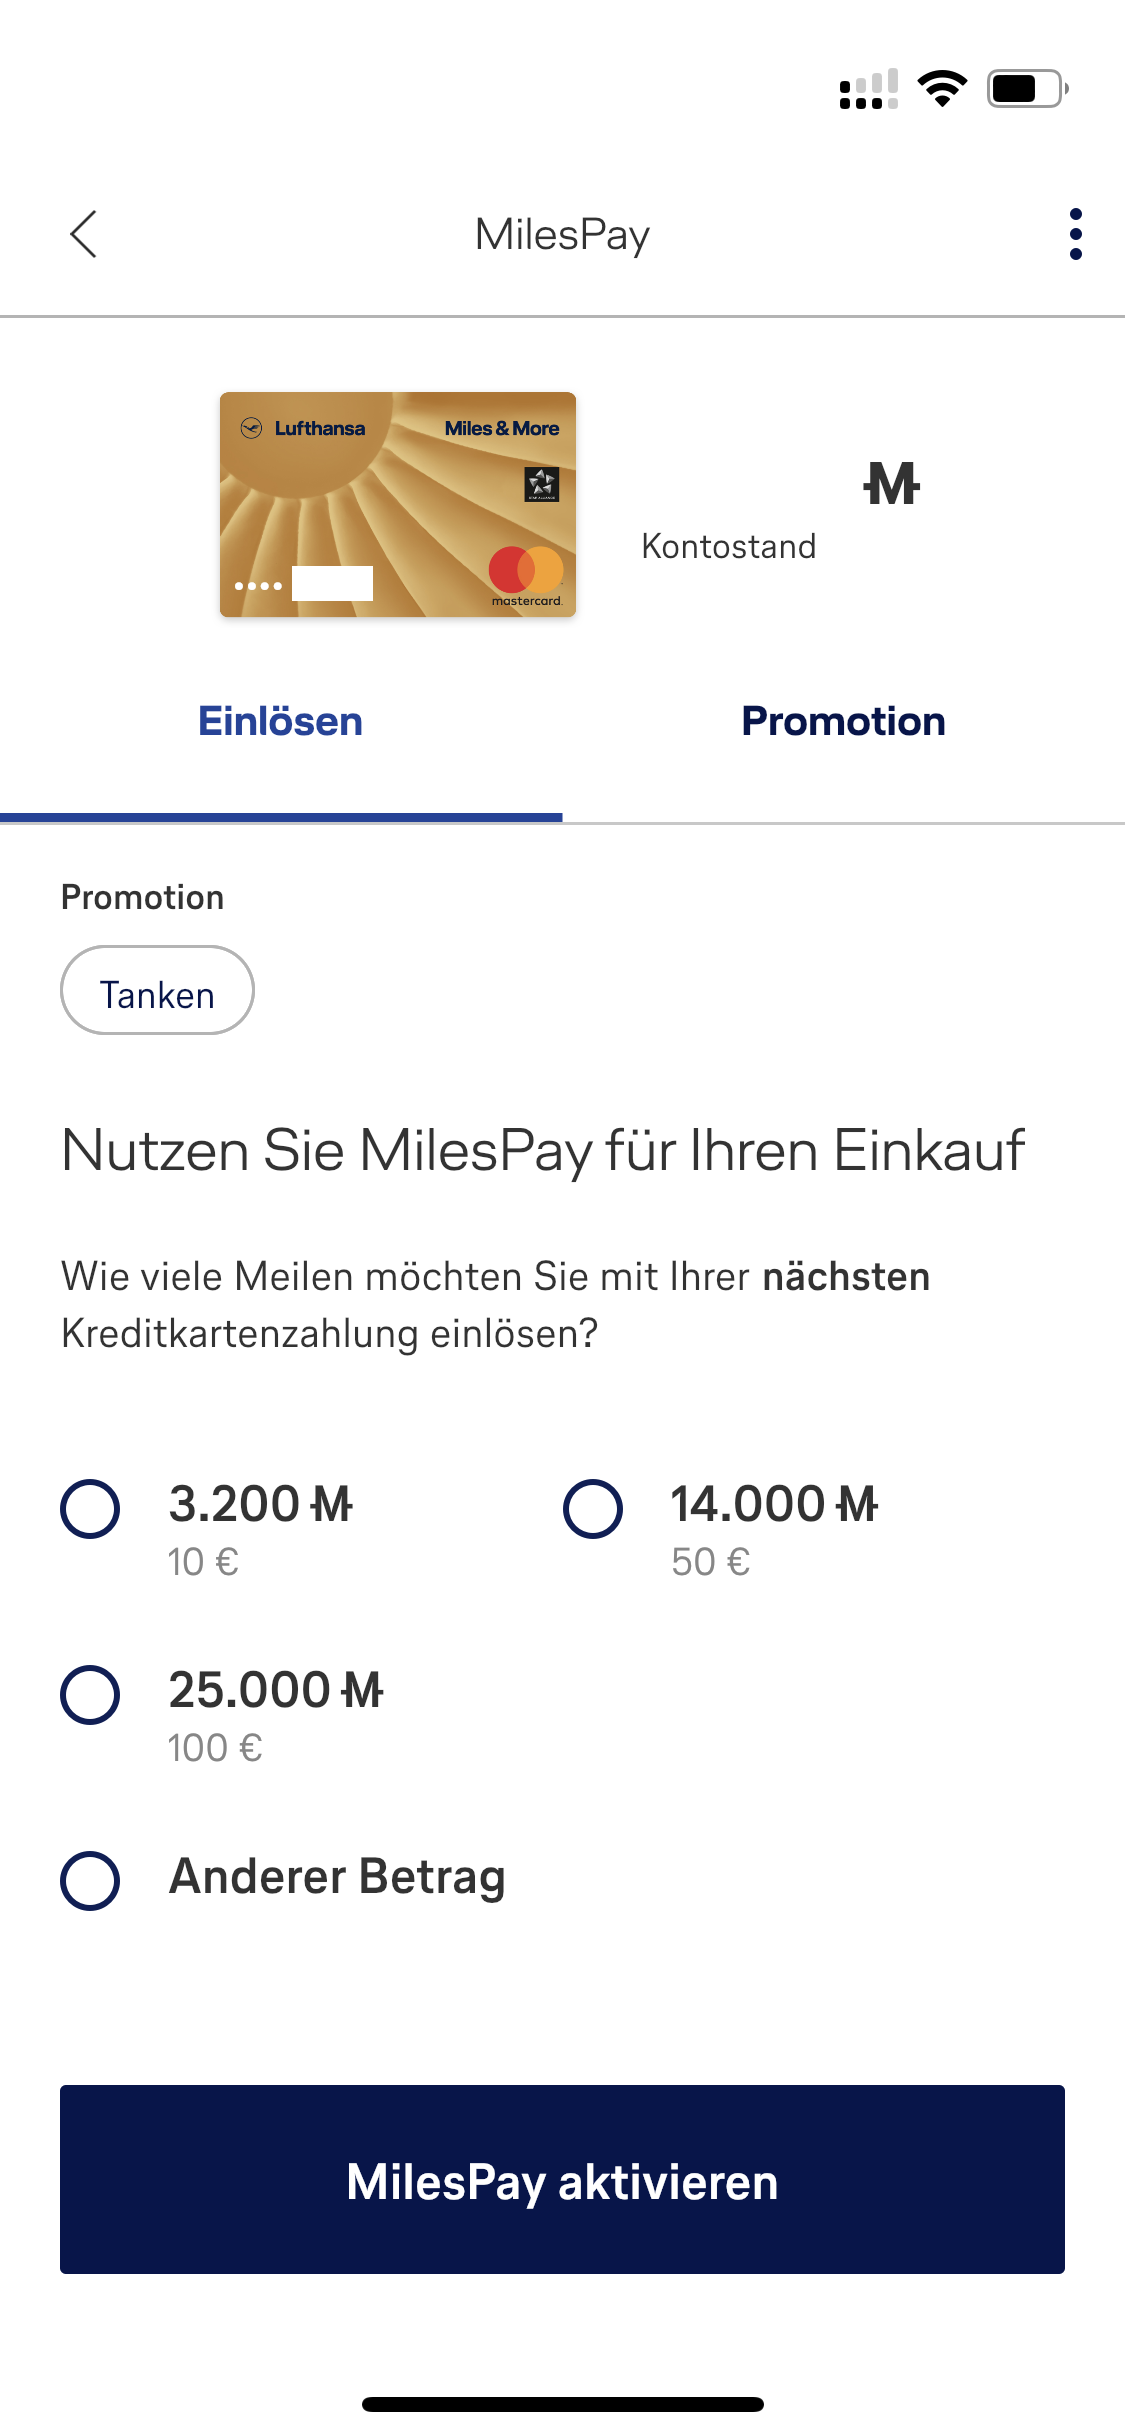Tap the Mastercard logo on the card

point(526,572)
